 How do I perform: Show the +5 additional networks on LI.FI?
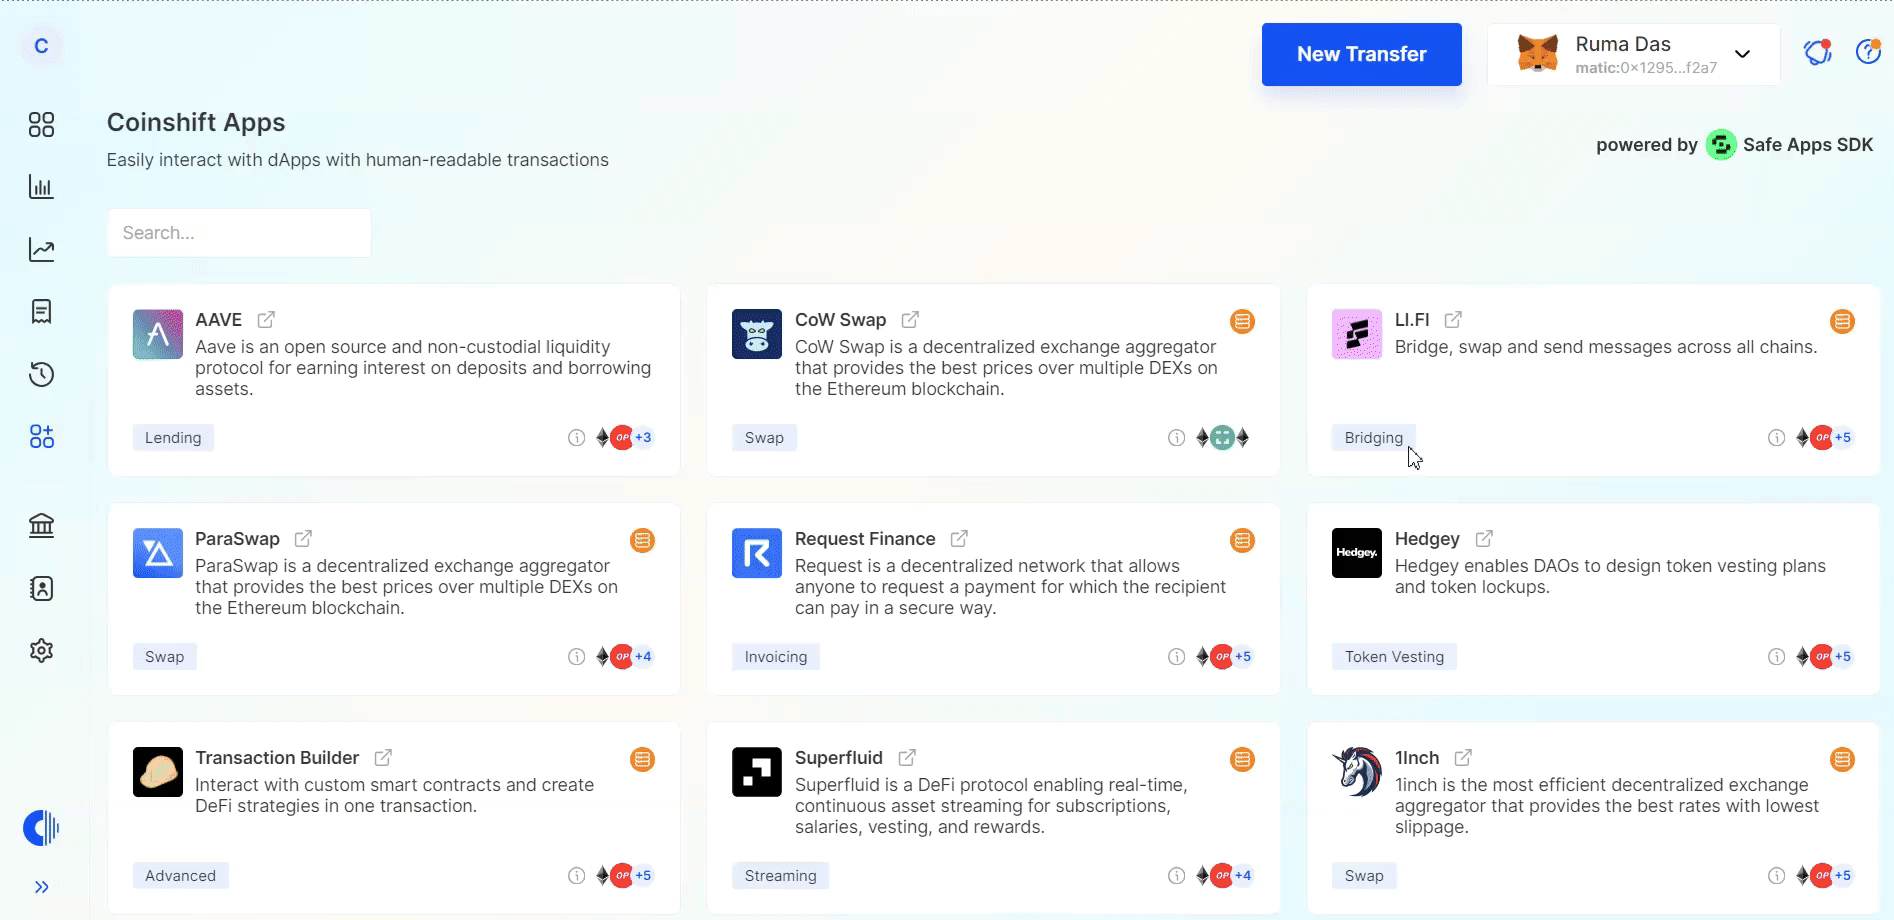(1843, 438)
